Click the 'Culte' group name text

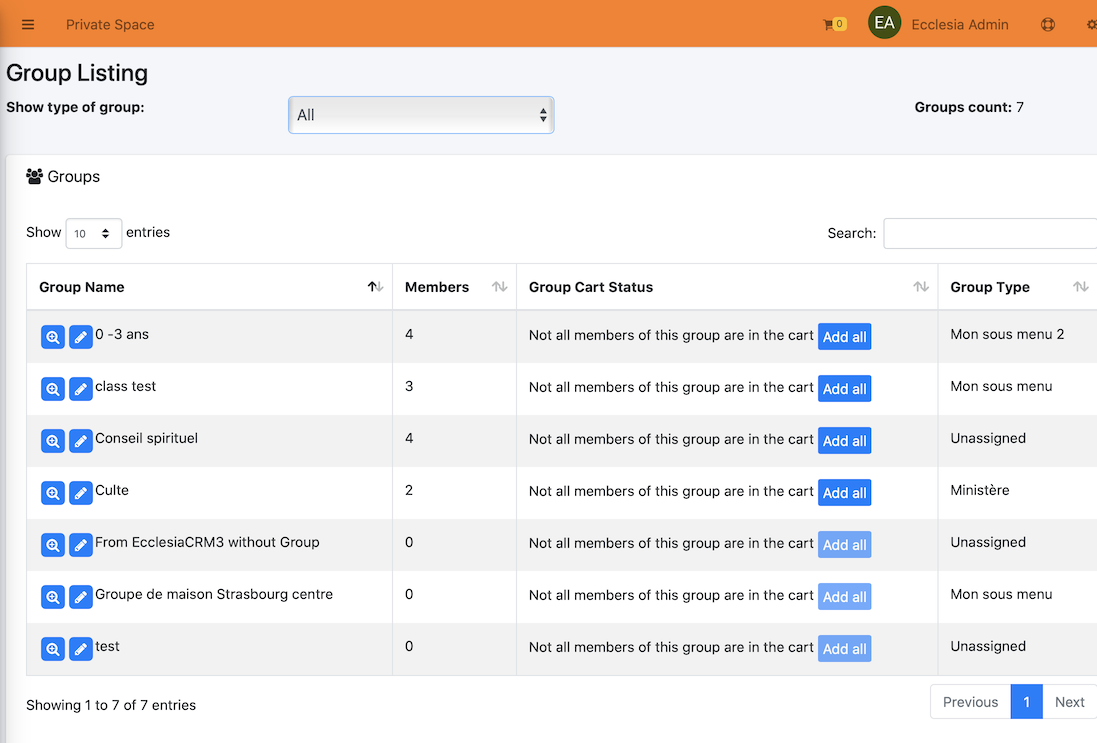(112, 490)
